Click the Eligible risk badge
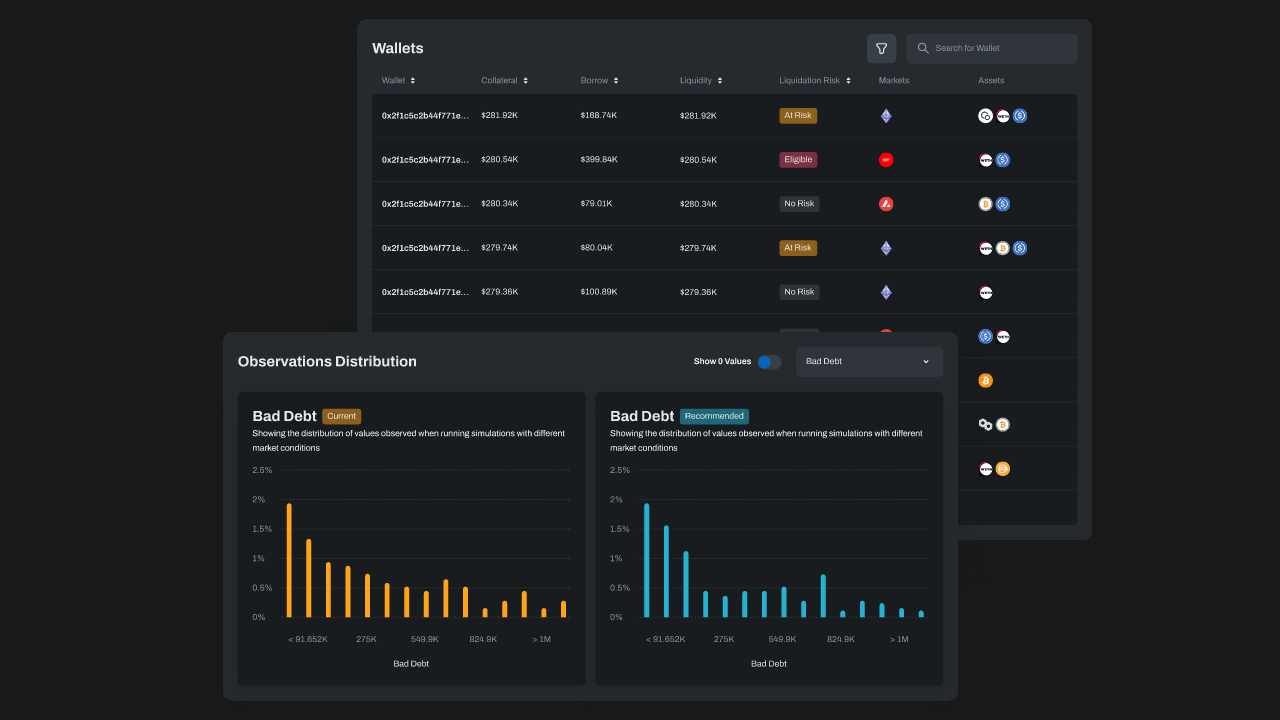The height and width of the screenshot is (720, 1280). (798, 160)
